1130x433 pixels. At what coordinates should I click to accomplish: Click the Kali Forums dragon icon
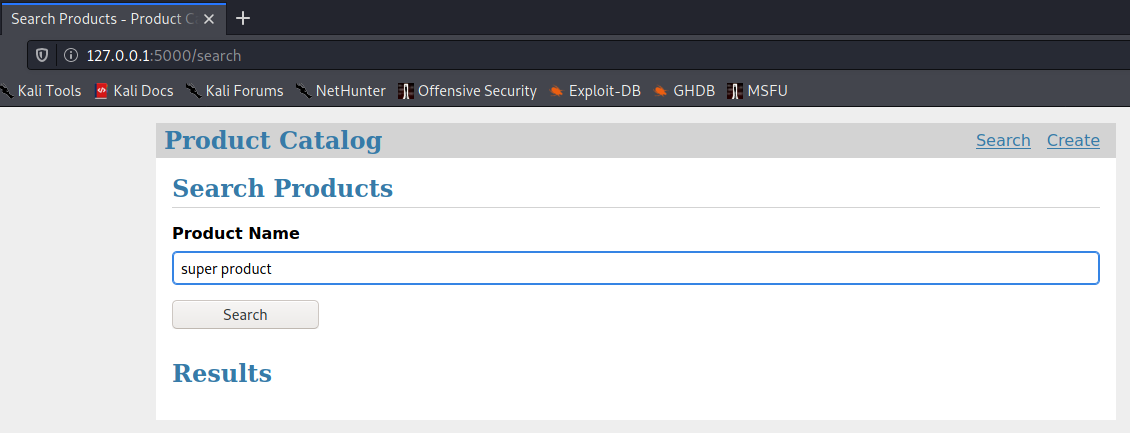coord(192,91)
